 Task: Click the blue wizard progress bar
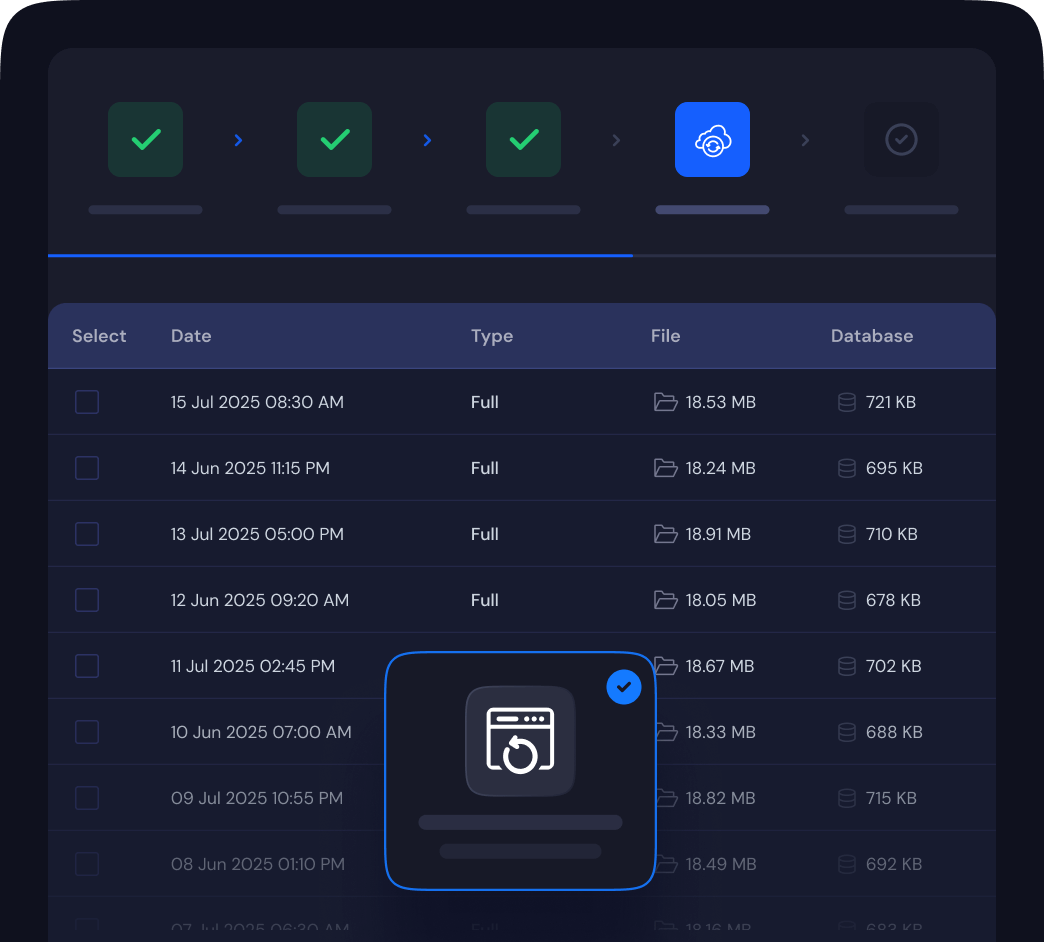340,256
